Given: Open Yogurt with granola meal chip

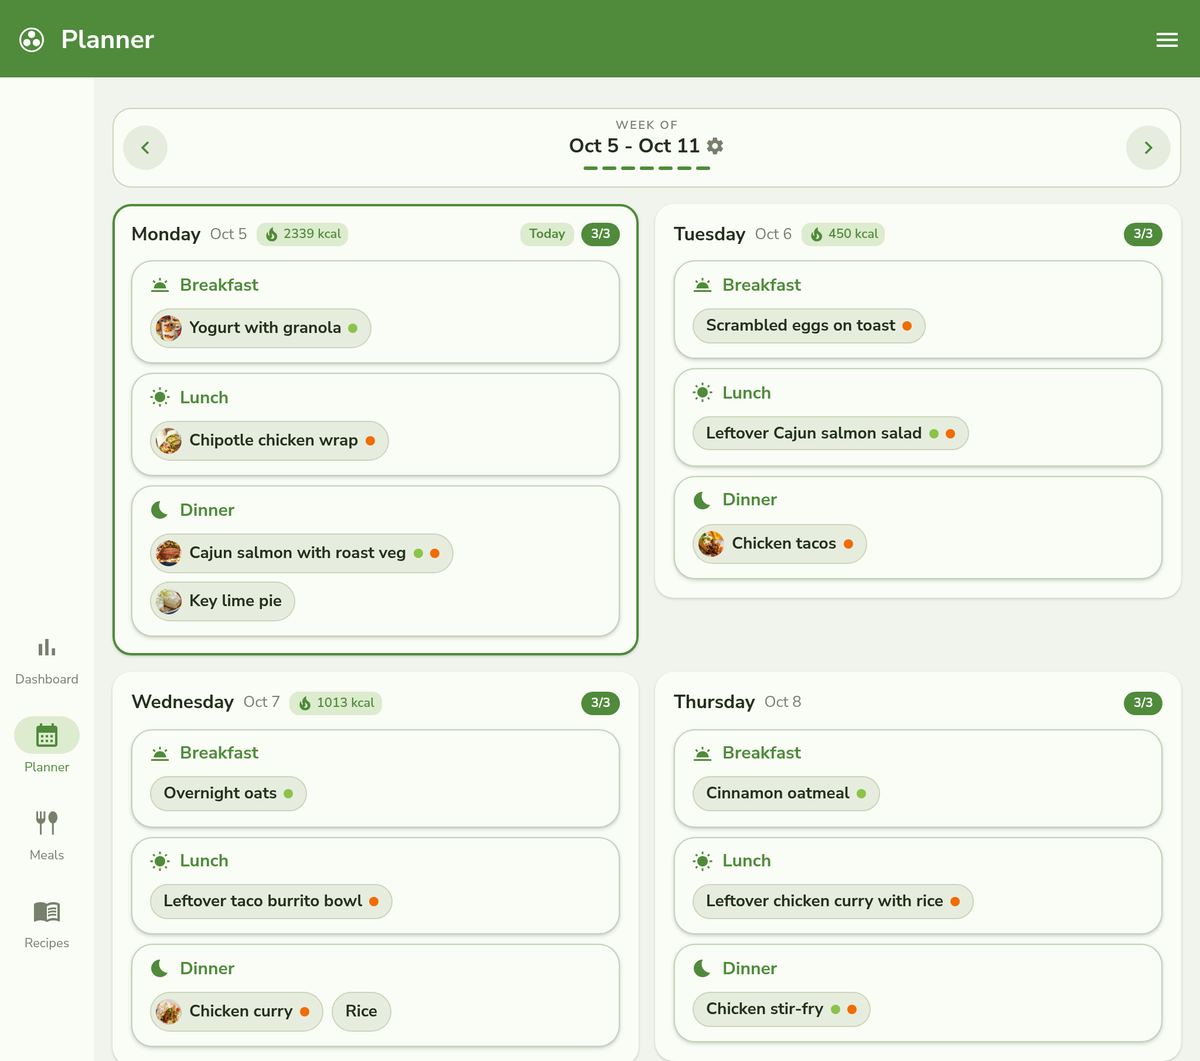Looking at the screenshot, I should 260,328.
